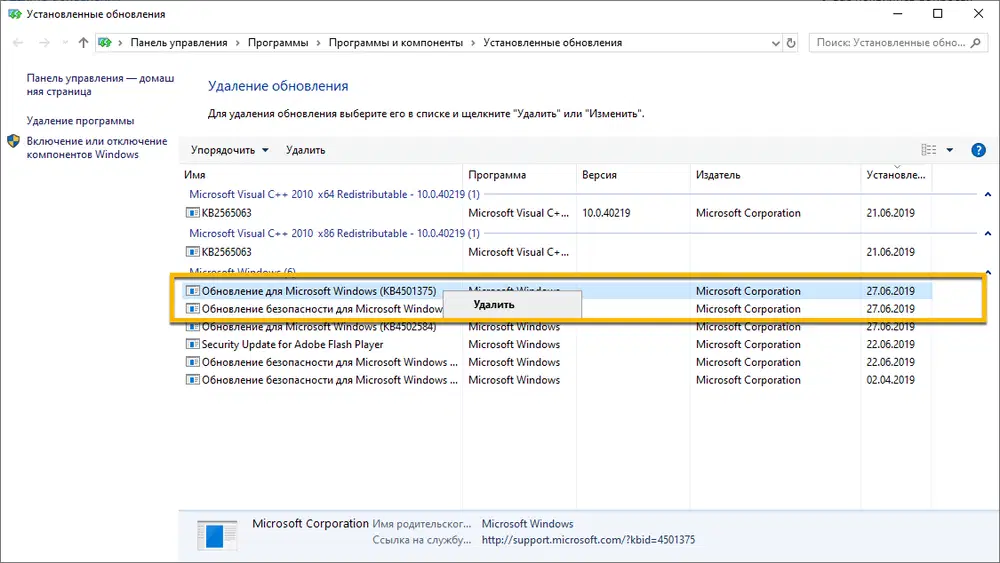The height and width of the screenshot is (563, 1000).
Task: Open the help question mark icon
Action: tap(978, 150)
